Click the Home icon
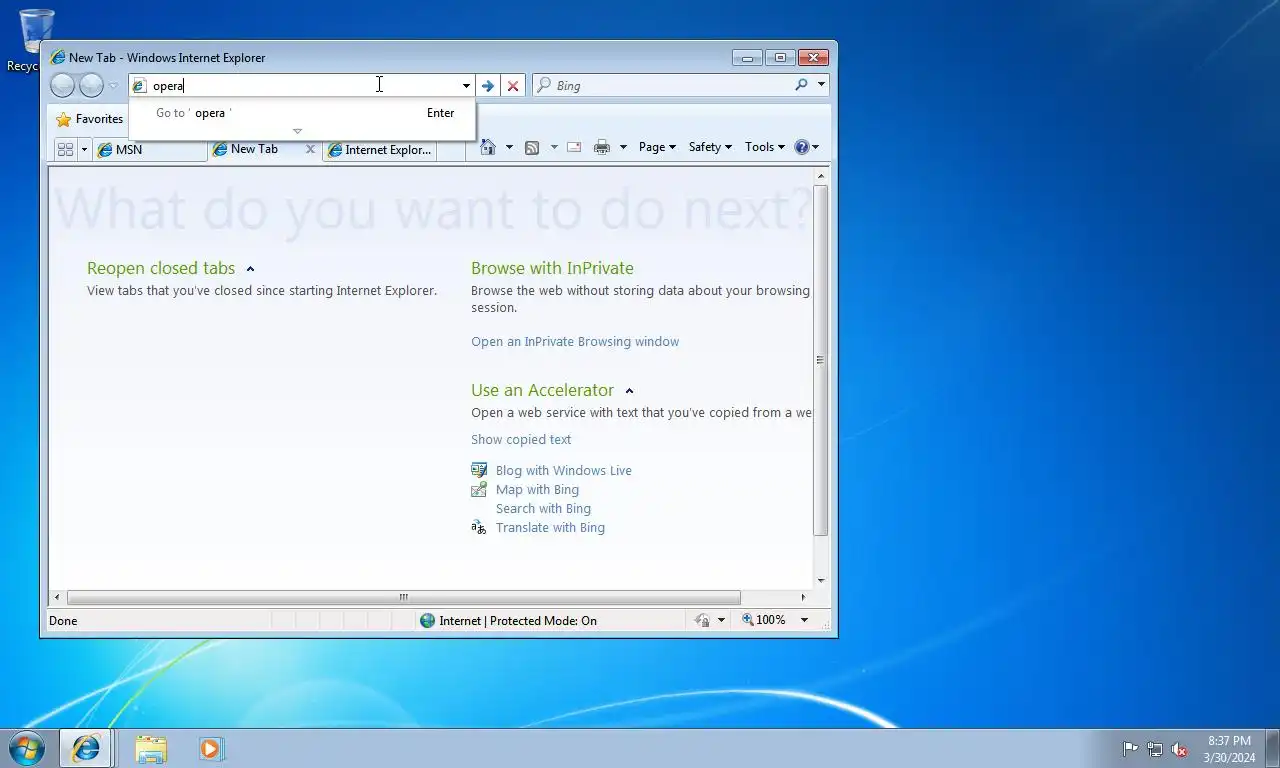Image resolution: width=1280 pixels, height=768 pixels. click(488, 147)
